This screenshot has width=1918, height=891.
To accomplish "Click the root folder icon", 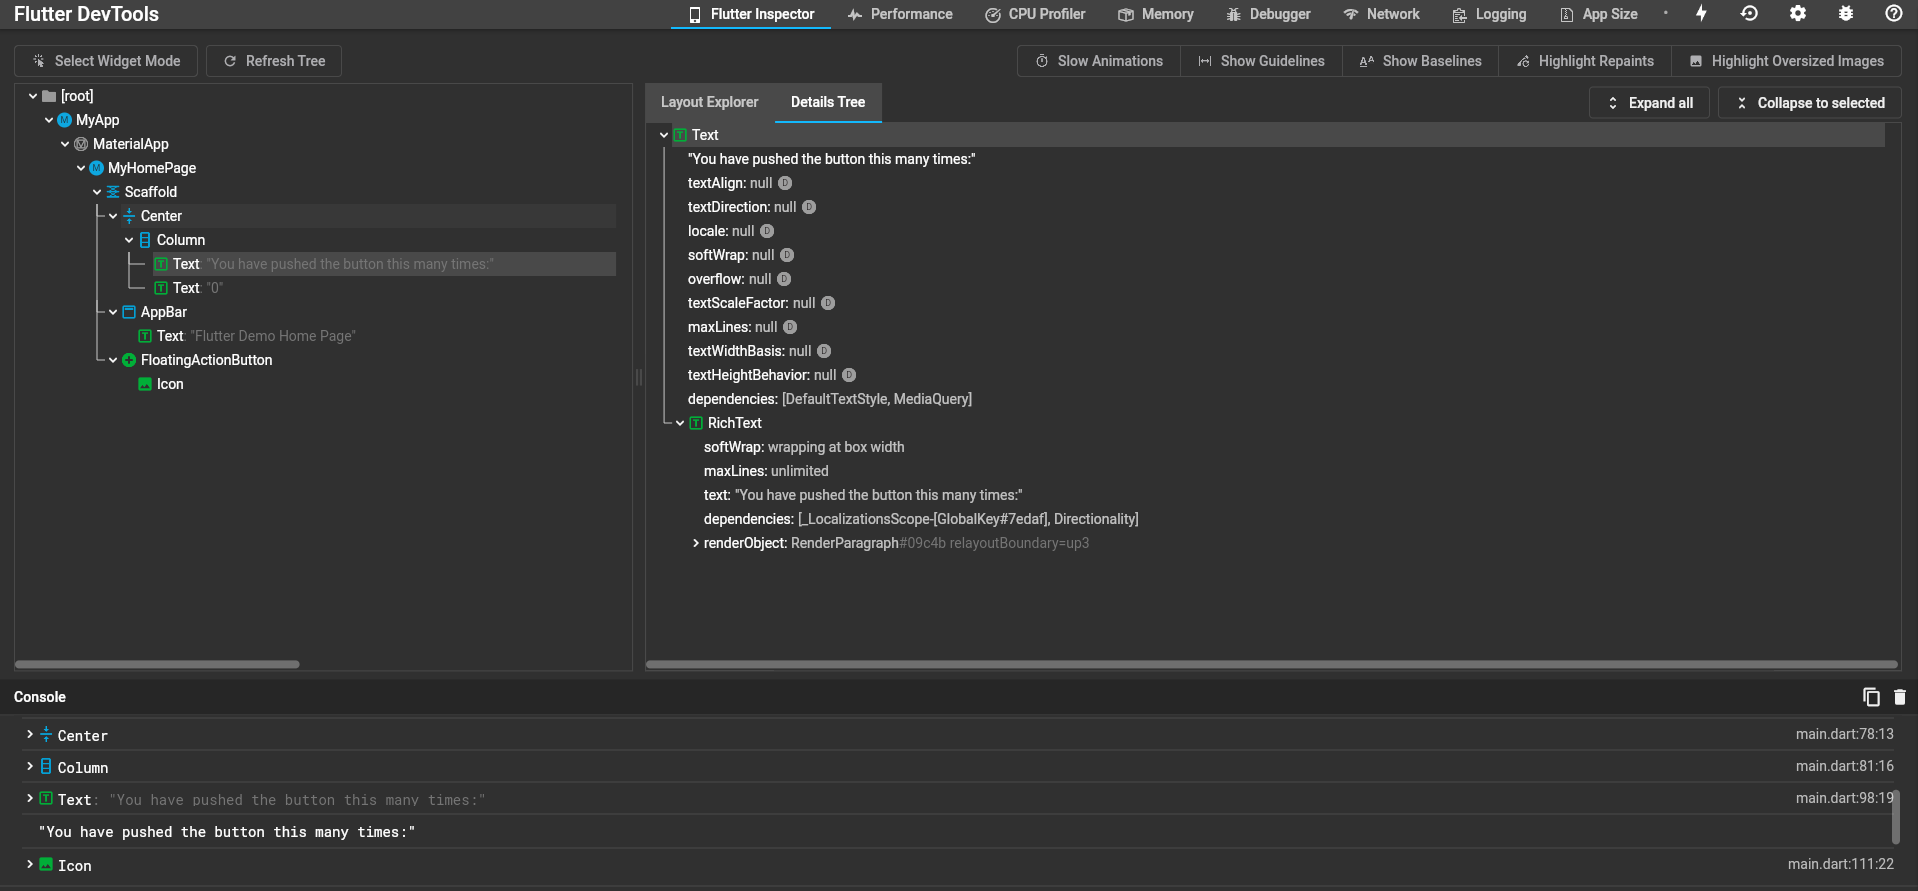I will pos(49,96).
